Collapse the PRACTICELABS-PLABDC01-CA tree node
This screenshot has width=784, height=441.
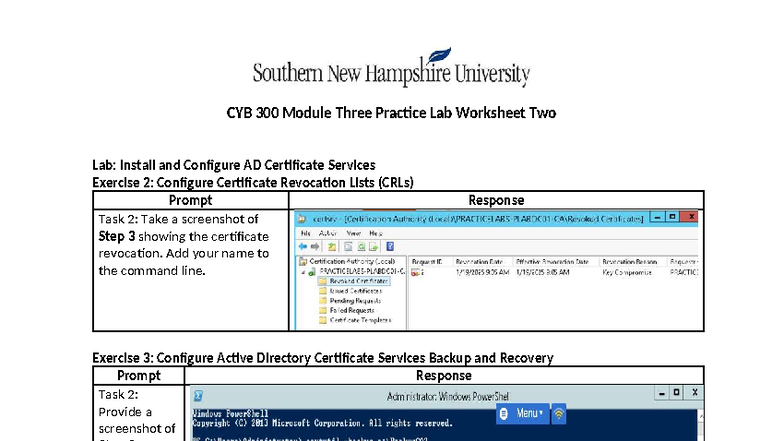pos(303,272)
